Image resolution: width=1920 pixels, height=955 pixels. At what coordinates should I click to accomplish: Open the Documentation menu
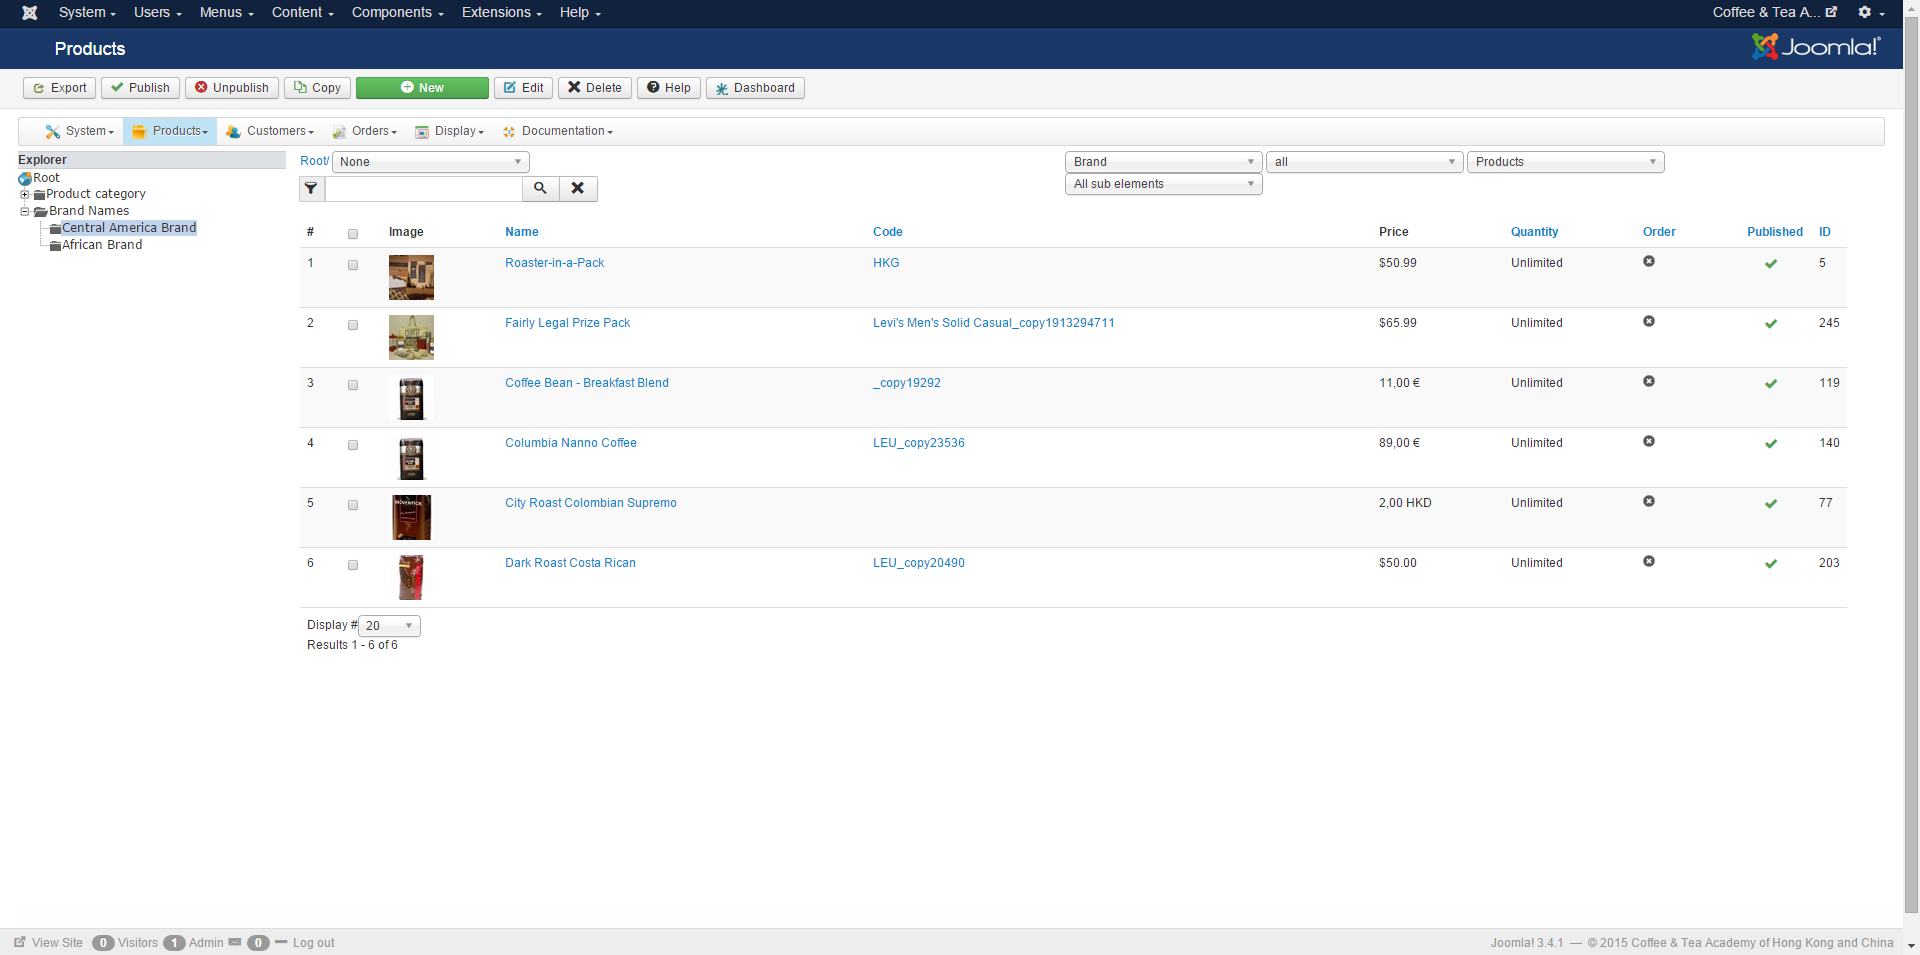[x=558, y=131]
